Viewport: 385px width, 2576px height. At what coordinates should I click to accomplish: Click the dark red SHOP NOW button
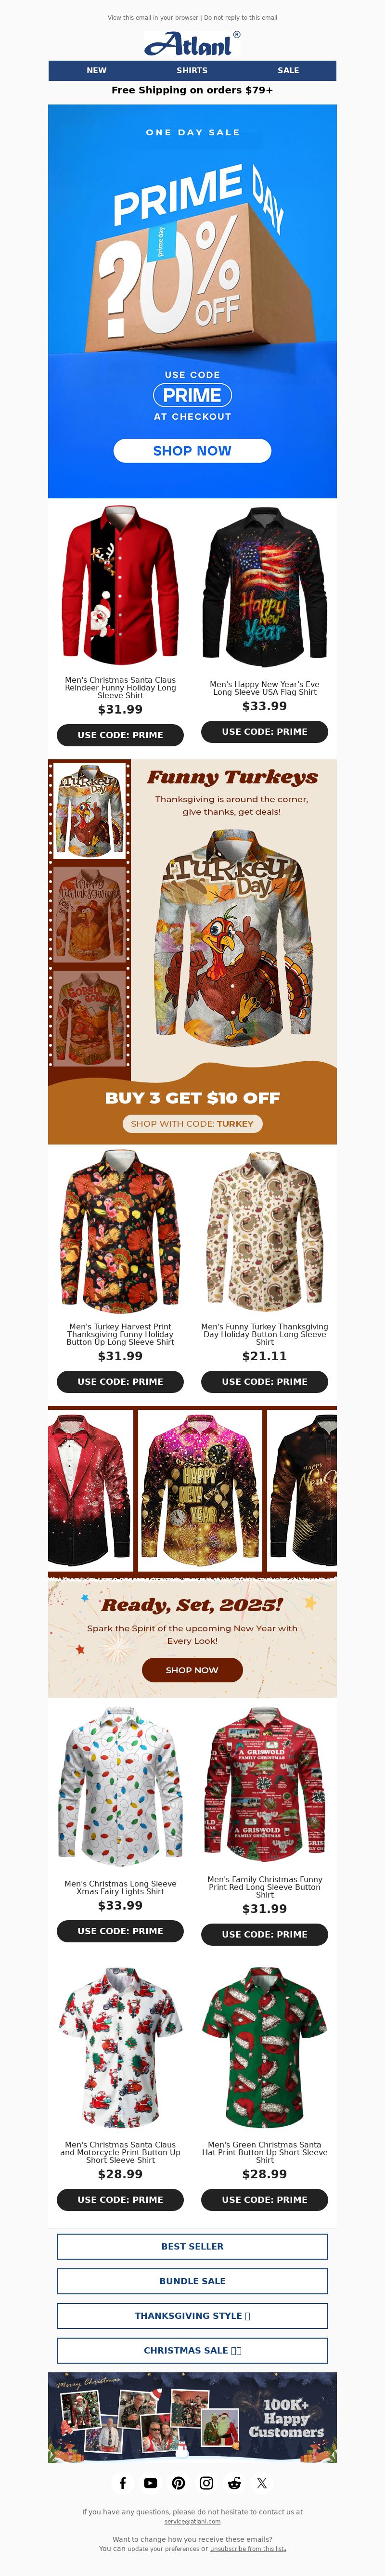coord(192,1670)
